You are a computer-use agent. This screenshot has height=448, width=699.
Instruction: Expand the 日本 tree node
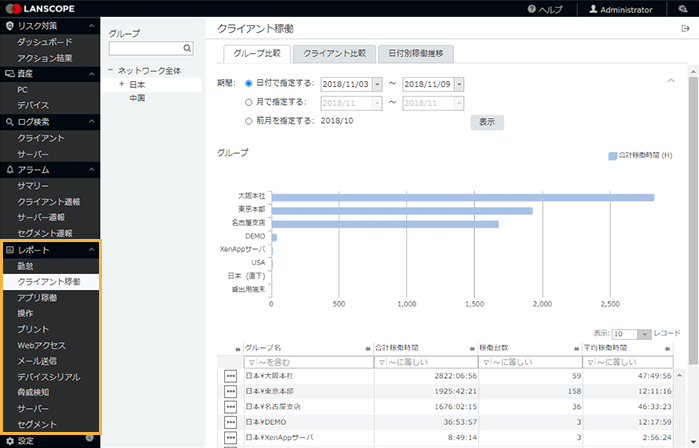tap(122, 85)
